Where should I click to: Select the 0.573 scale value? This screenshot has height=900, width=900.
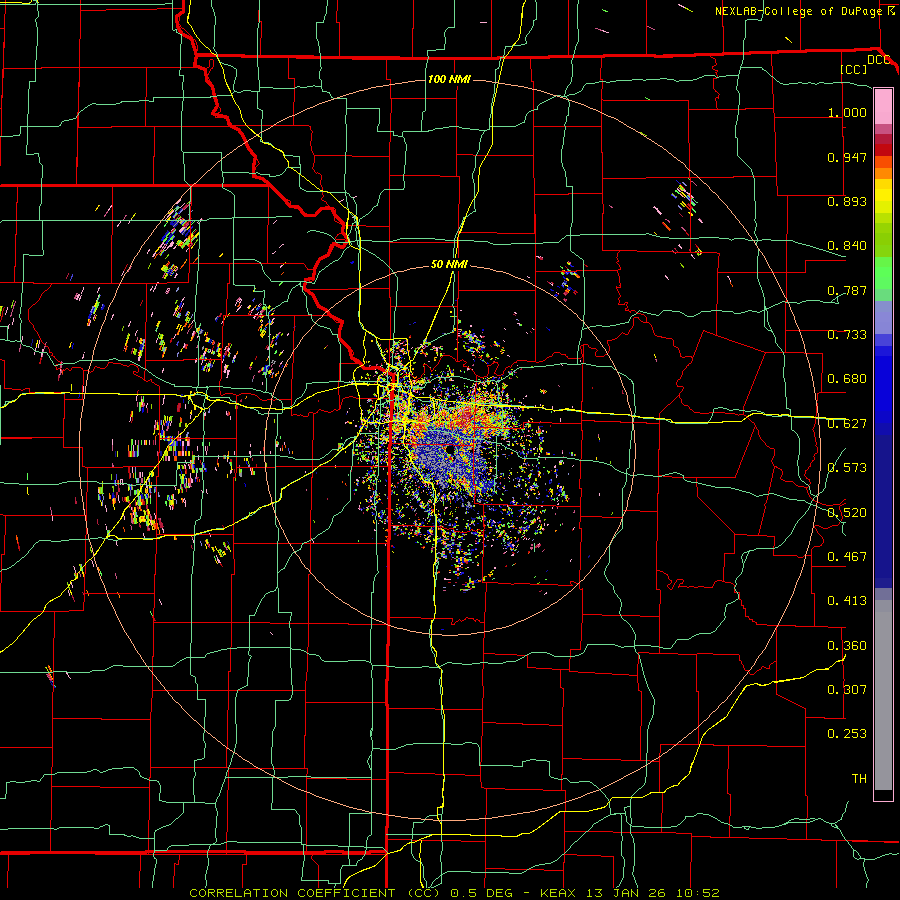tap(847, 468)
